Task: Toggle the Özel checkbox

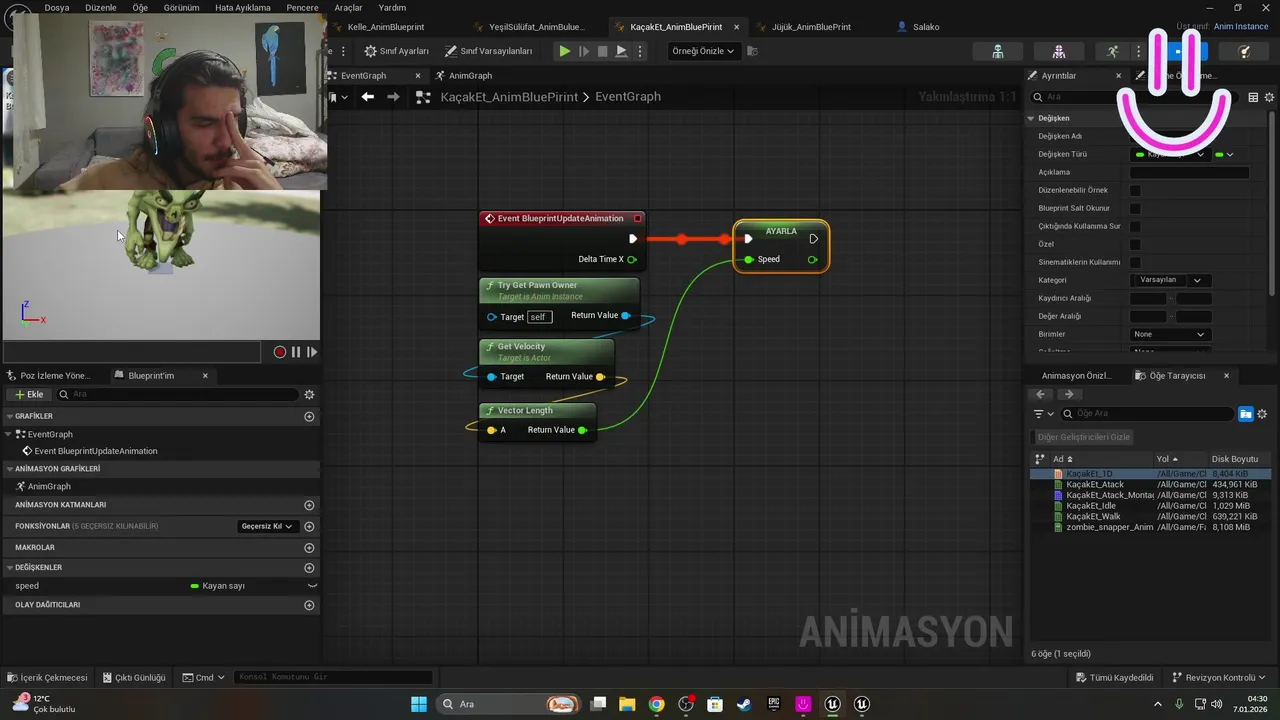Action: point(1135,244)
